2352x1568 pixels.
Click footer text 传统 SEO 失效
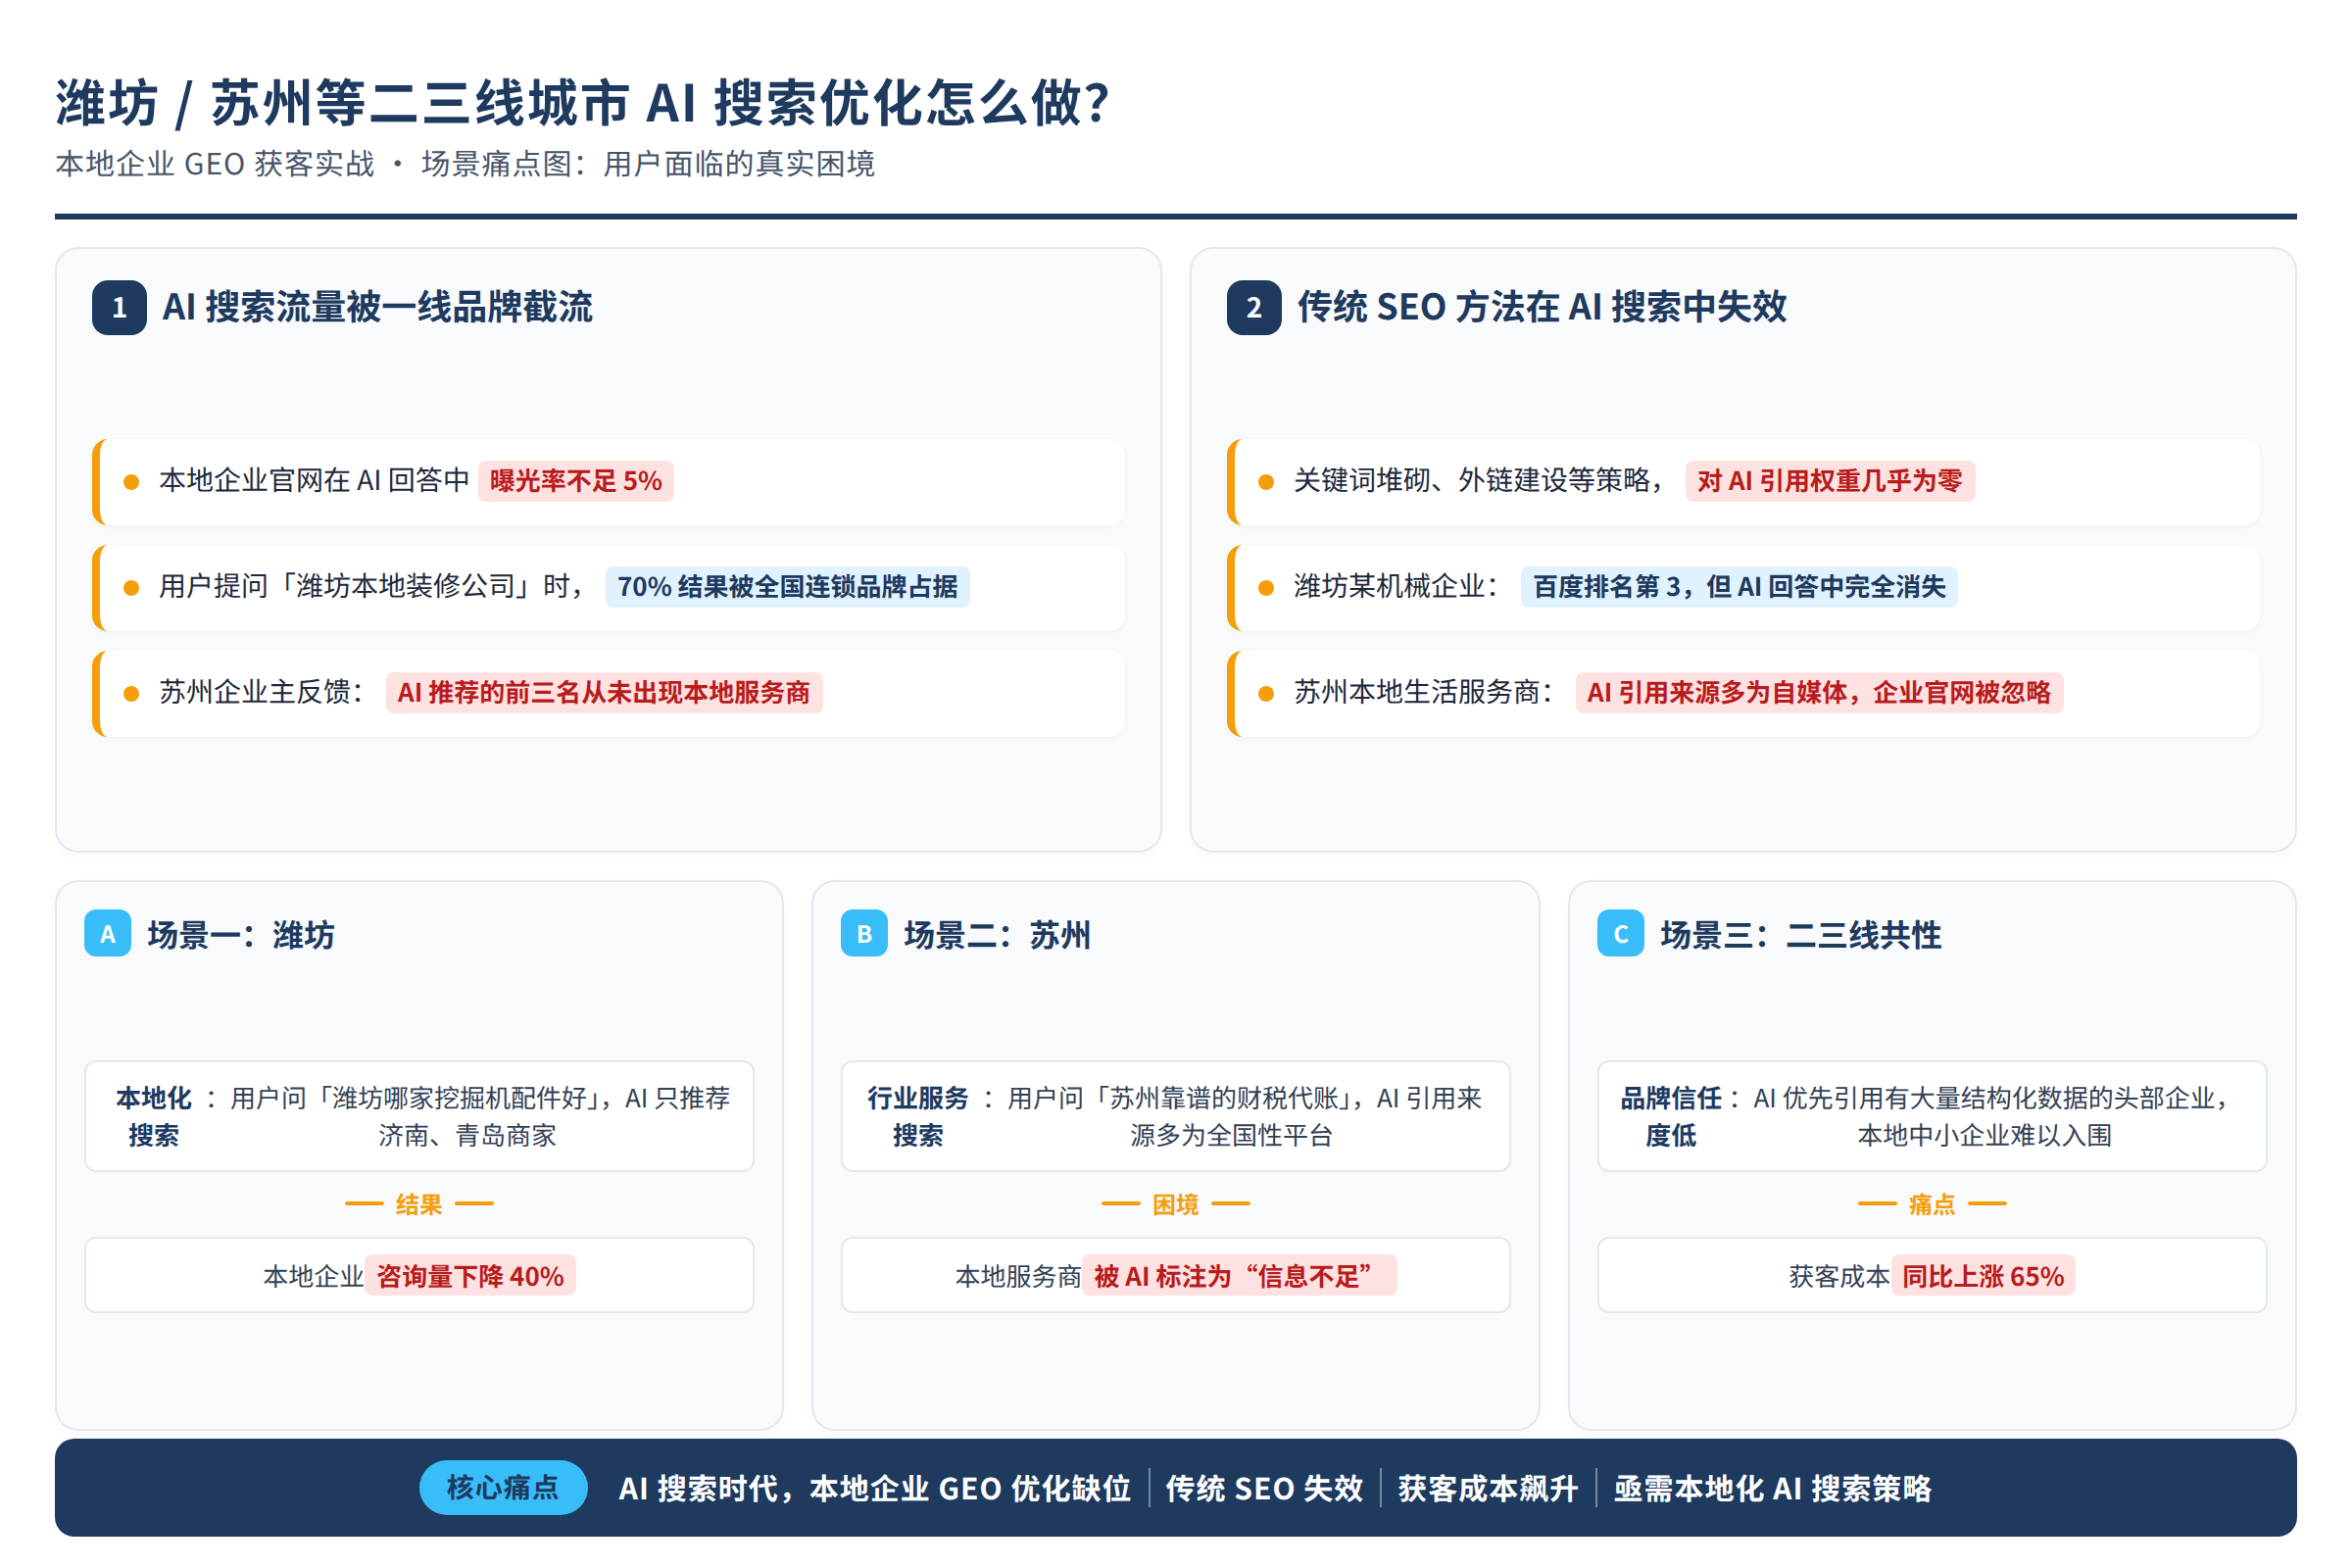pos(1265,1488)
